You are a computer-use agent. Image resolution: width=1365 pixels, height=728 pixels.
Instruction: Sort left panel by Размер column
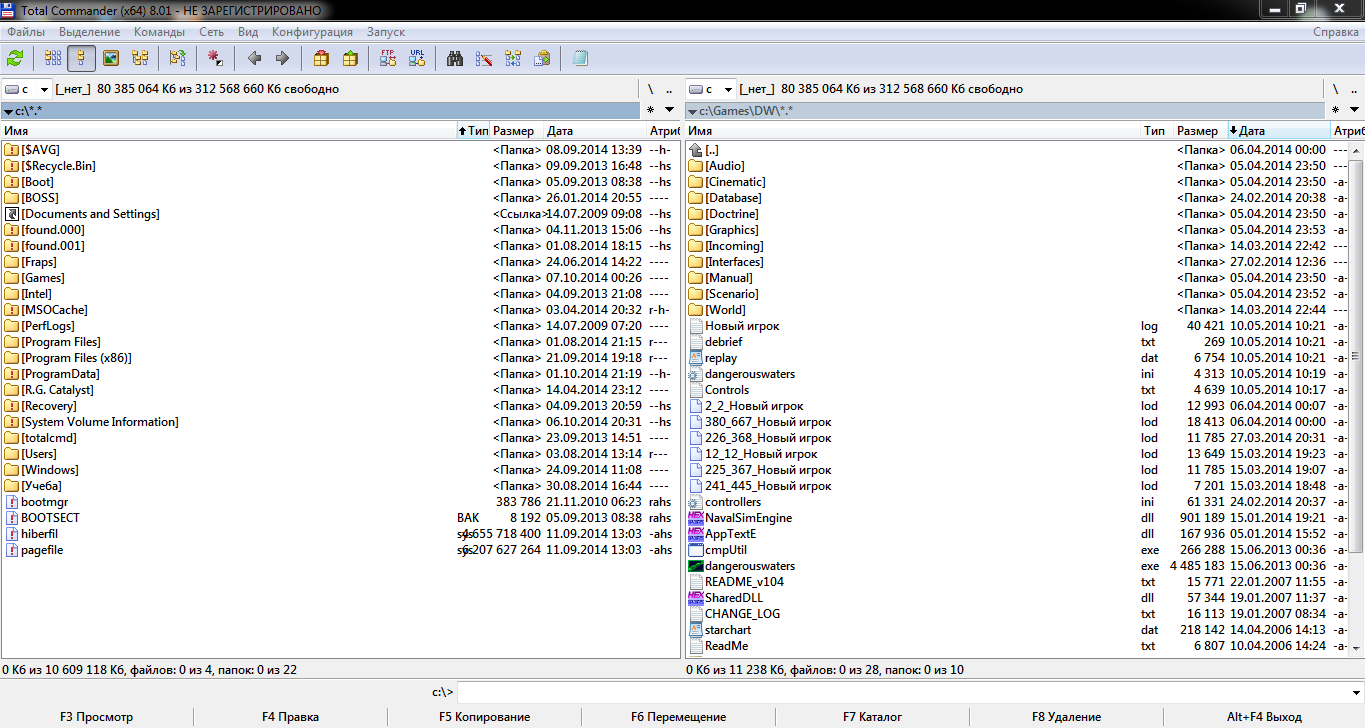516,131
